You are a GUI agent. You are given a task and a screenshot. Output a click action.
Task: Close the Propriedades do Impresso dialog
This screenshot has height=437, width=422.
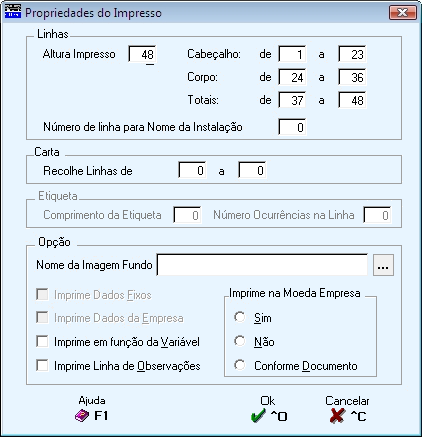coord(403,13)
